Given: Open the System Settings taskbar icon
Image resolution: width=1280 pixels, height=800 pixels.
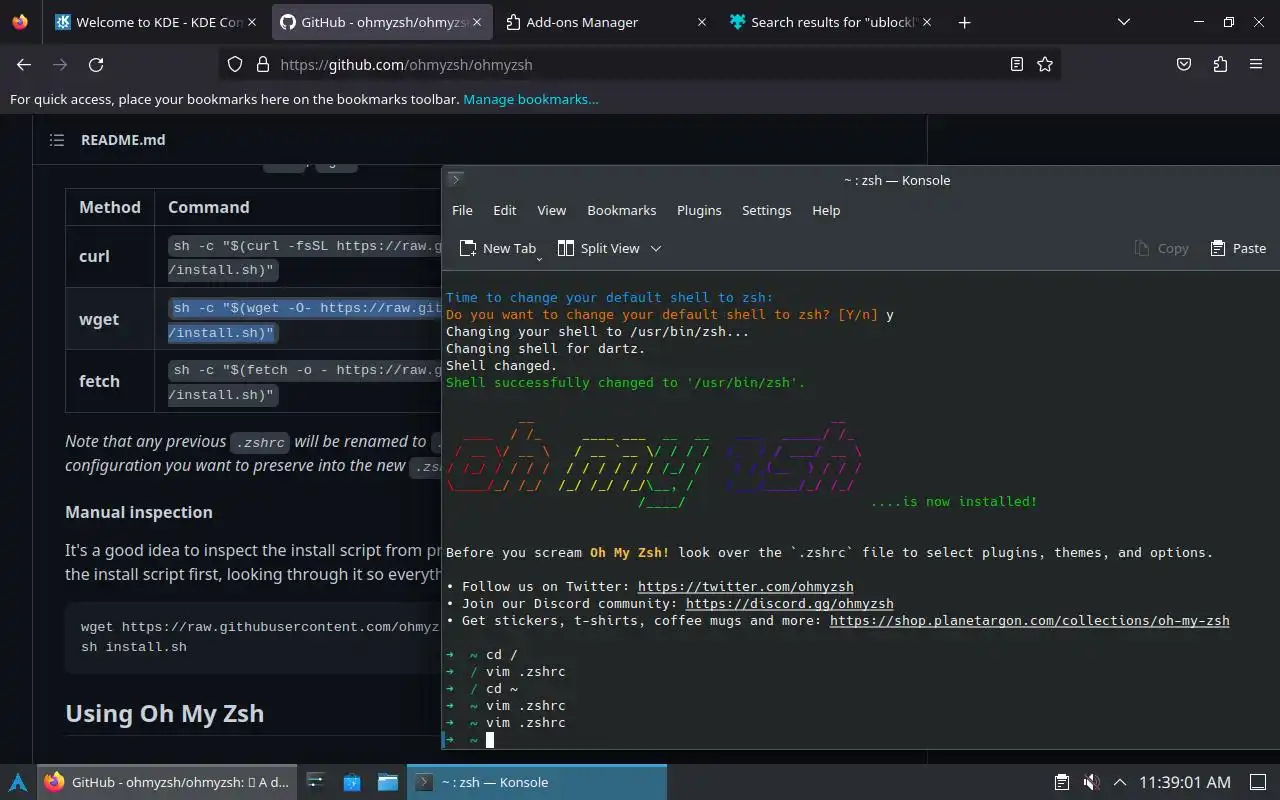Looking at the screenshot, I should [x=315, y=782].
